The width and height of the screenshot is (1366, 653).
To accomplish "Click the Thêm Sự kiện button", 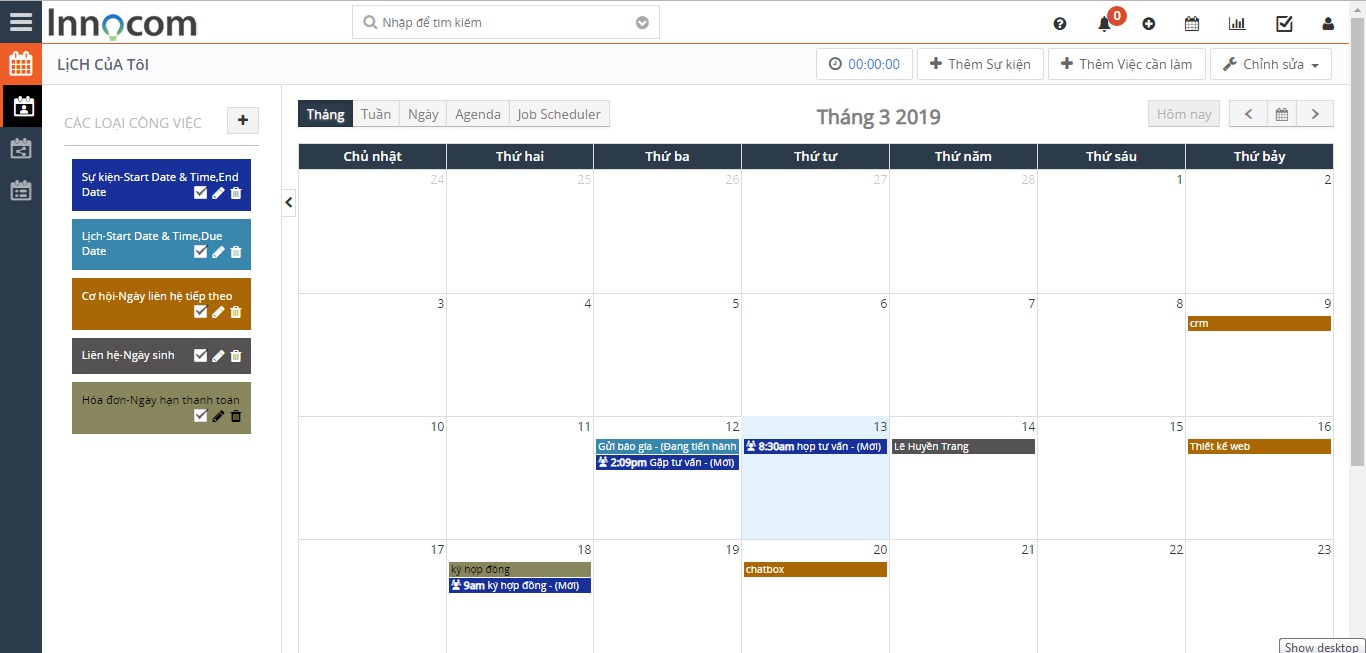I will point(979,64).
